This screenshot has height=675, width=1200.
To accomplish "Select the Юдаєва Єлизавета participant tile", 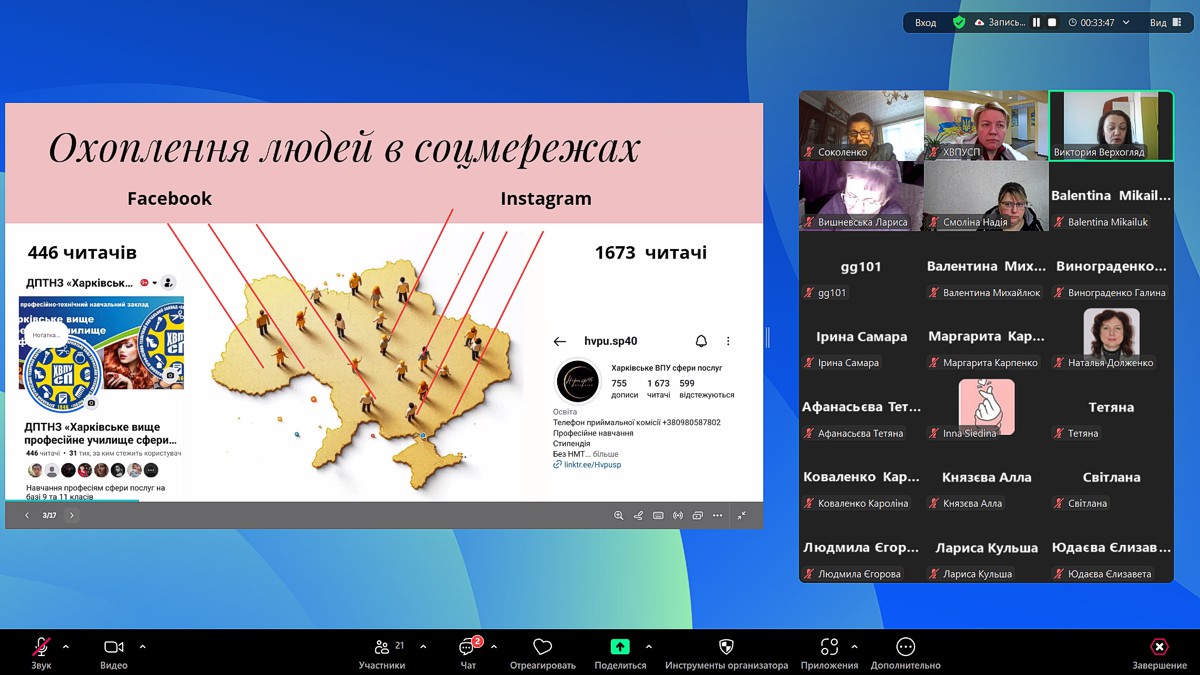I will pos(1110,548).
